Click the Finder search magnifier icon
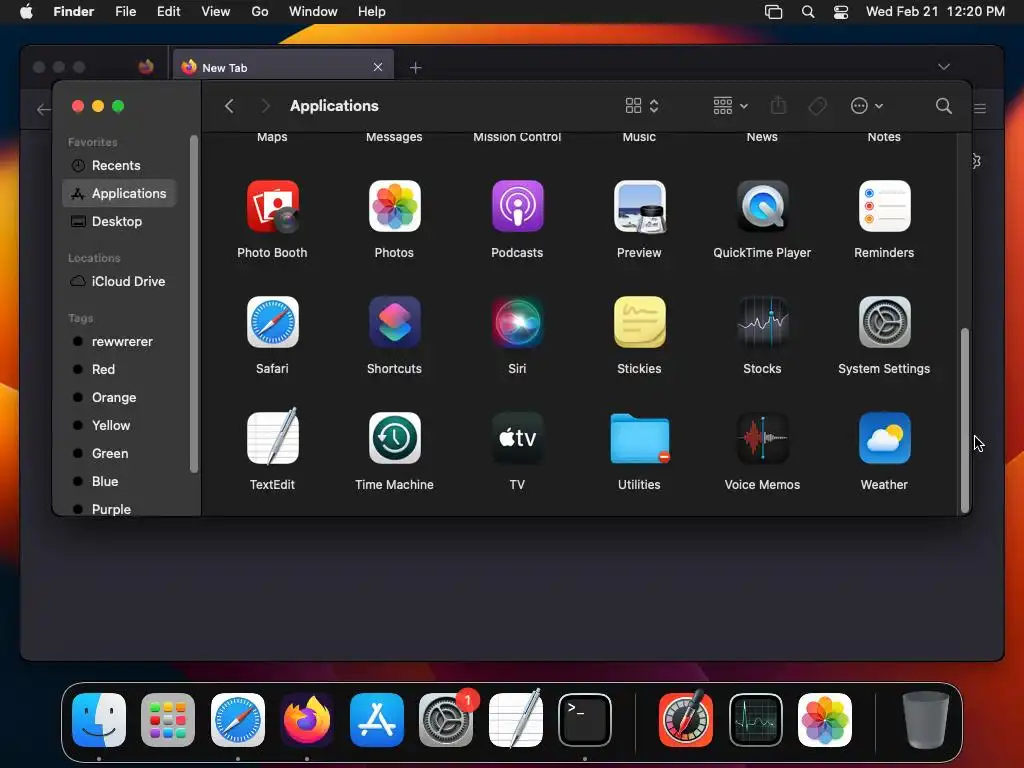Image resolution: width=1024 pixels, height=768 pixels. 943,106
